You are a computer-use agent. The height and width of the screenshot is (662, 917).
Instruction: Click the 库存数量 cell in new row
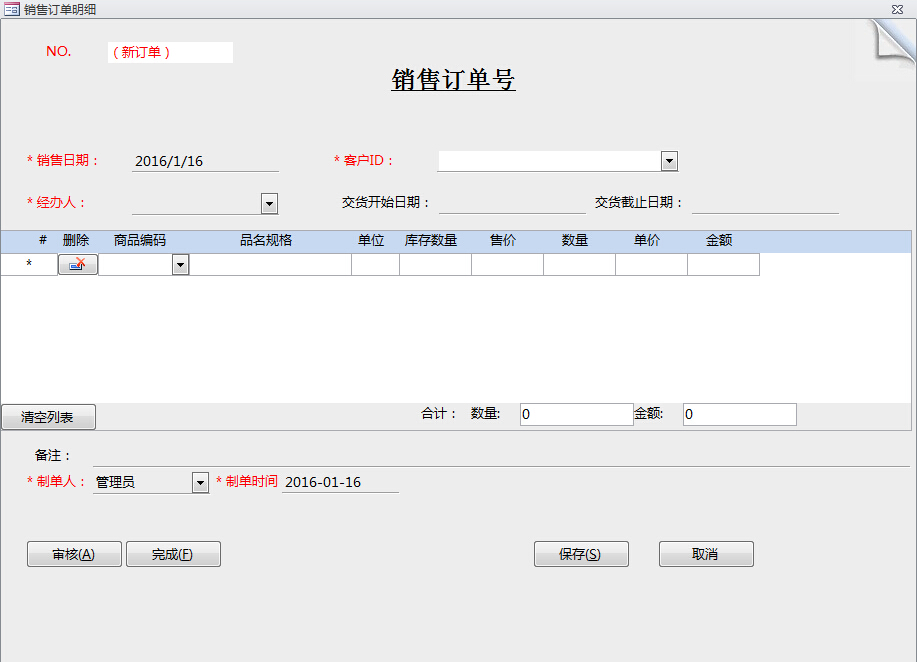pyautogui.click(x=436, y=264)
